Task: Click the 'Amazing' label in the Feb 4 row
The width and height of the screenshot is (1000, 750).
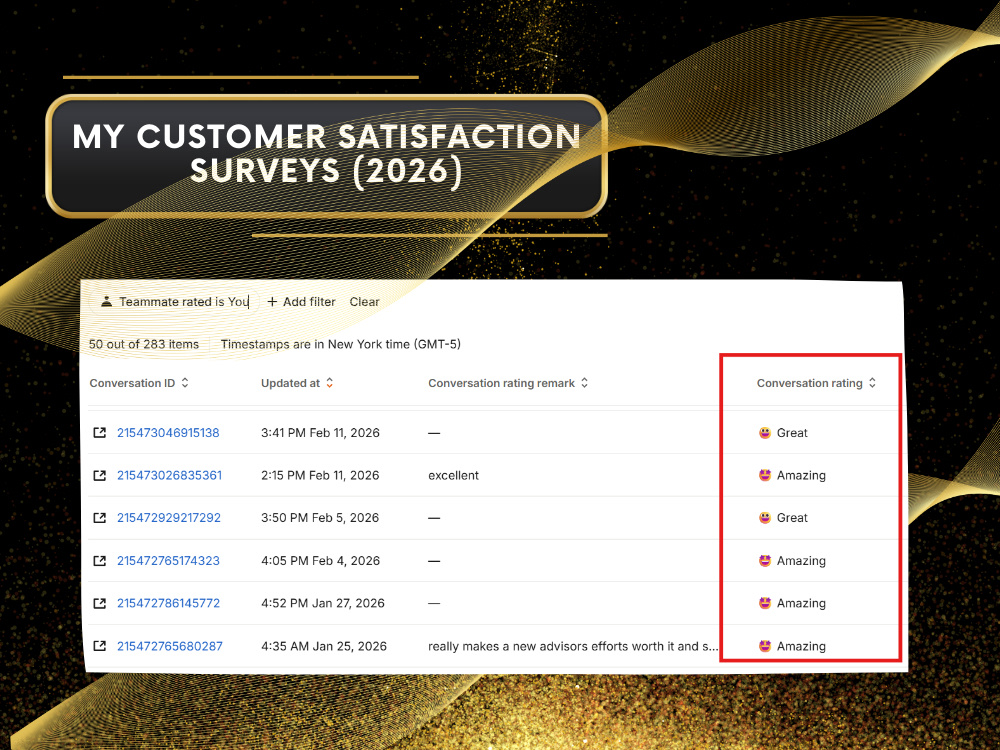Action: point(801,561)
